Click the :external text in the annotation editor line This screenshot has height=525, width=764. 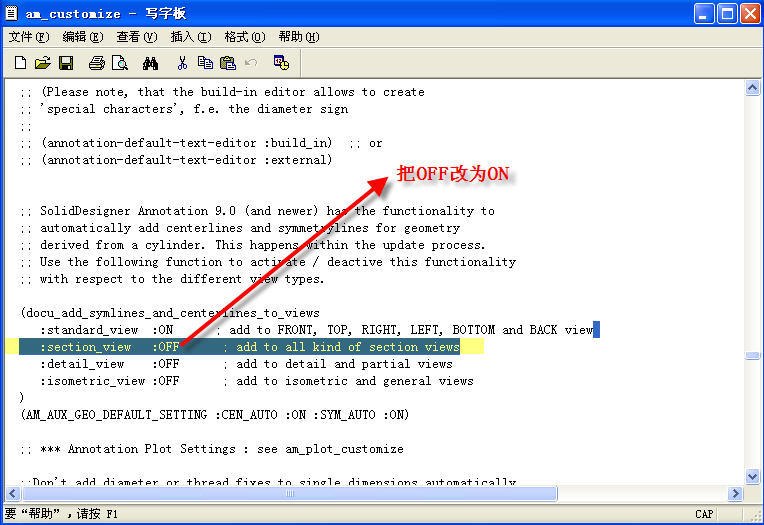click(x=295, y=160)
